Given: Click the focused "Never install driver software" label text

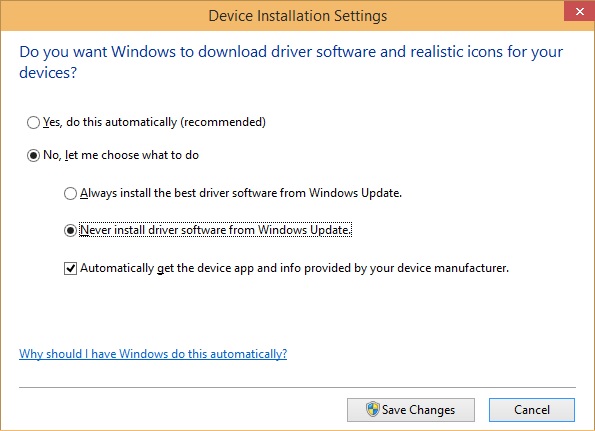Looking at the screenshot, I should coord(216,230).
